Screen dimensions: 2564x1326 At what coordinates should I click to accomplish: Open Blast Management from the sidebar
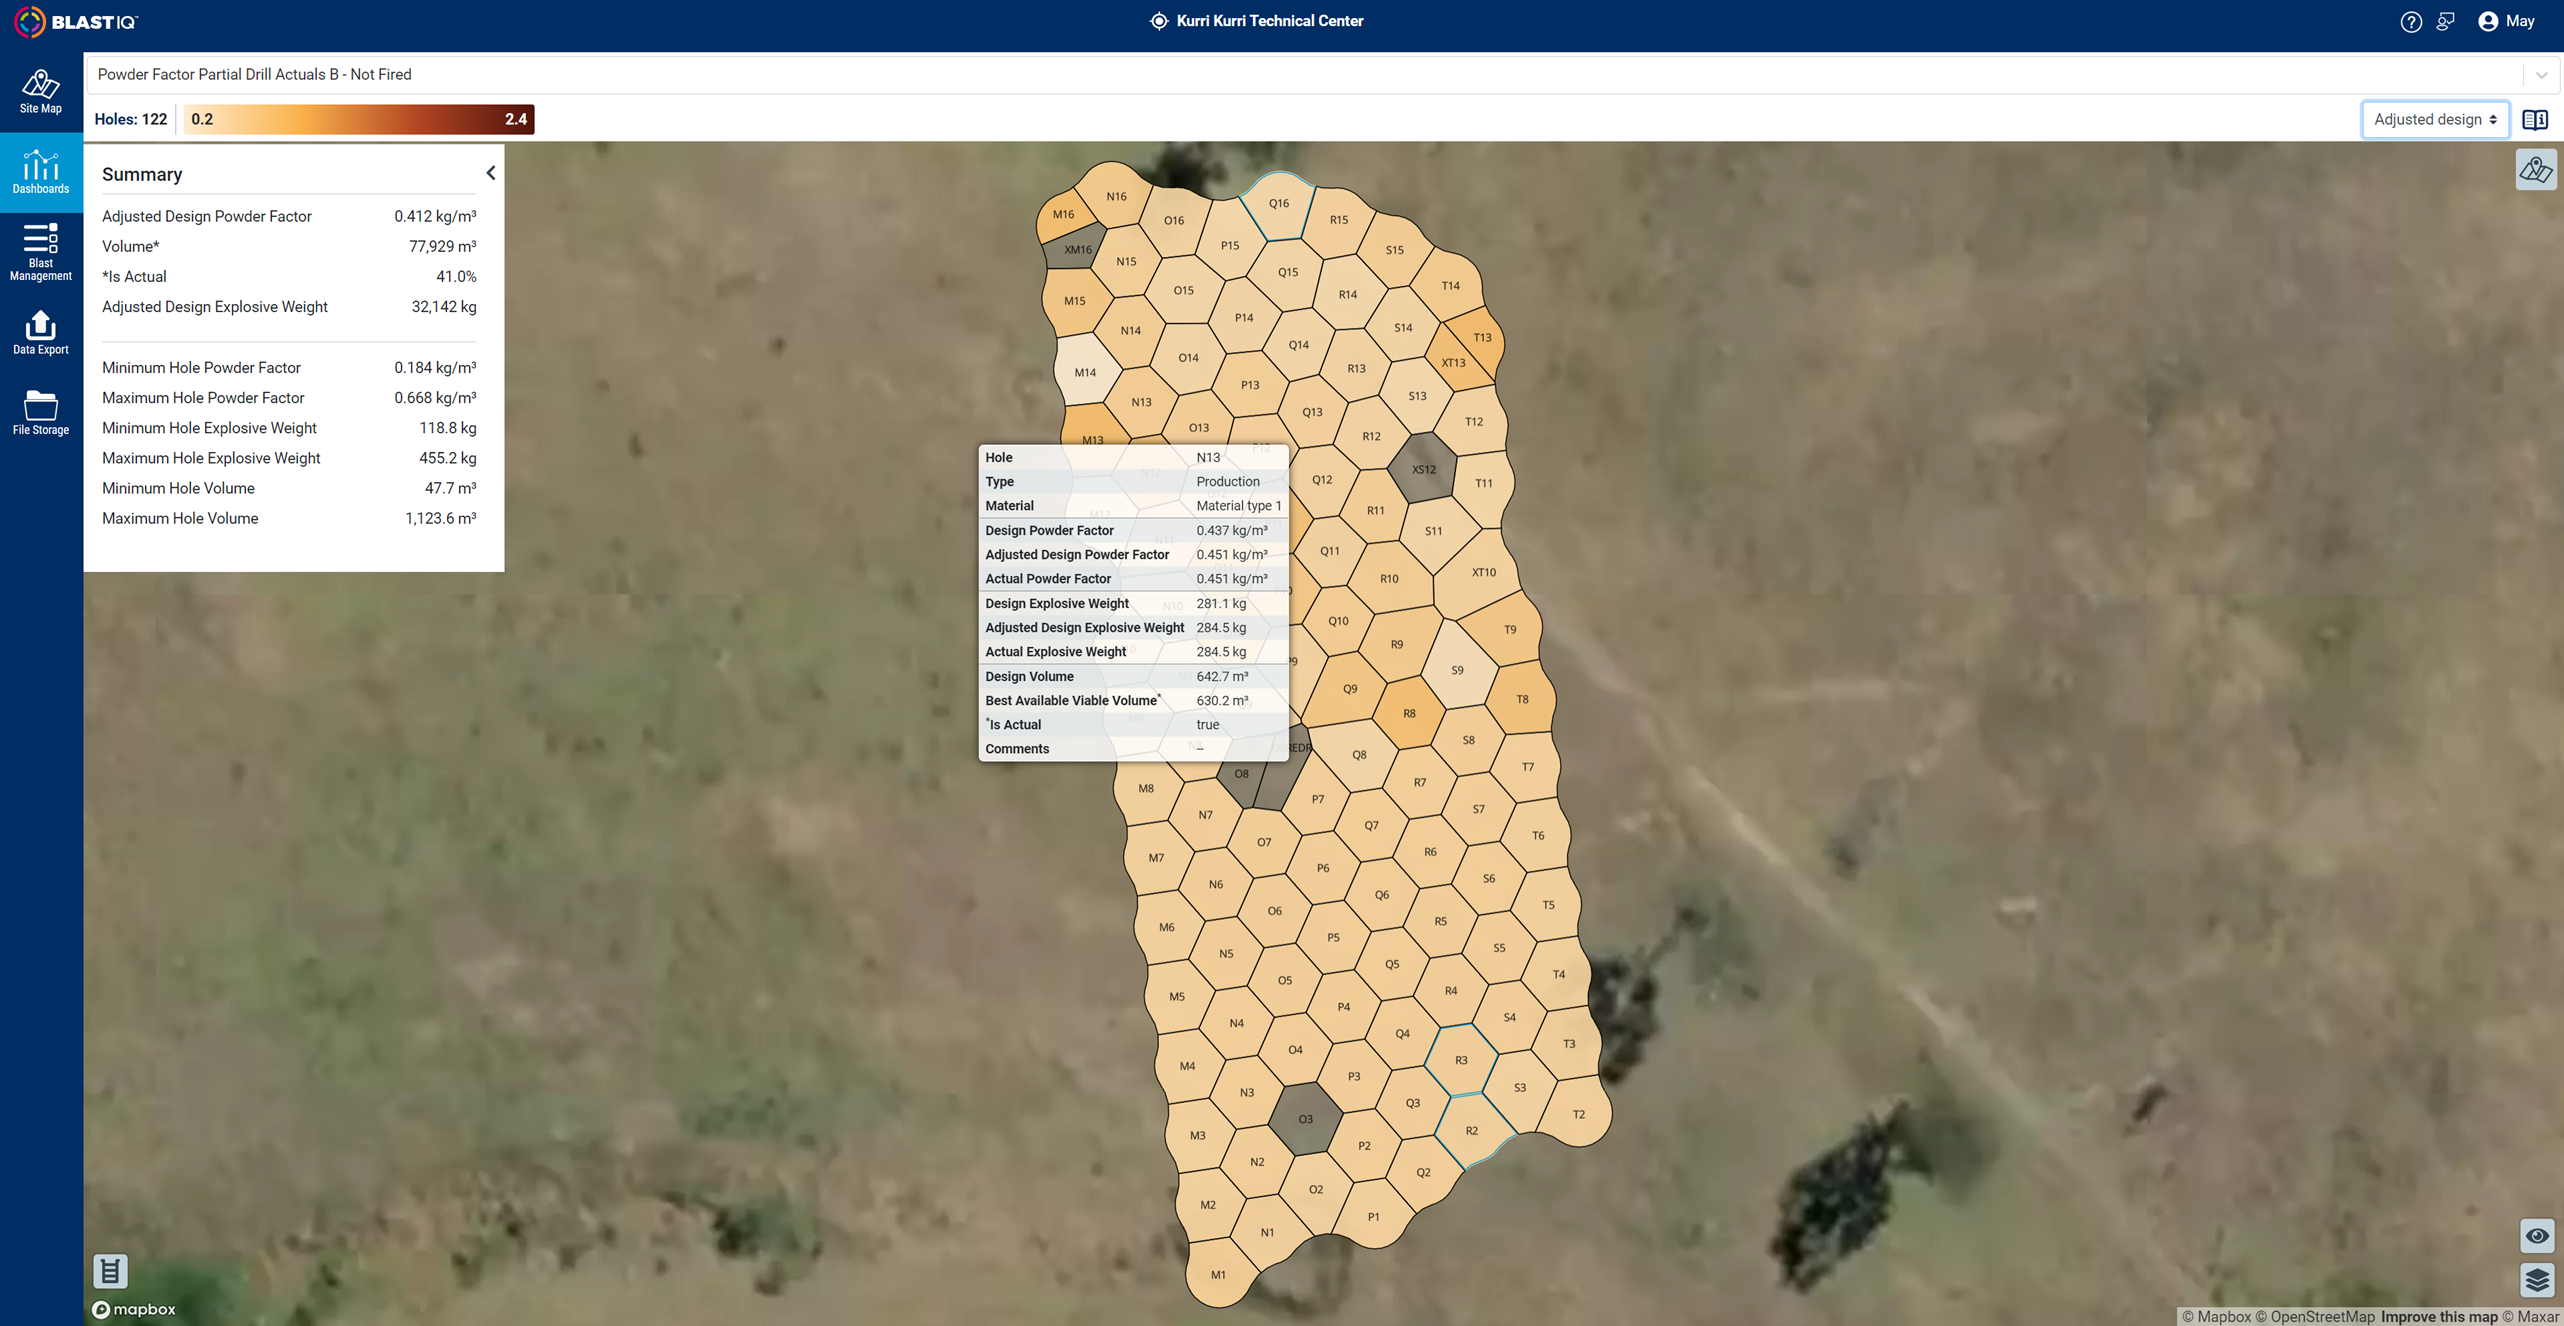click(x=40, y=251)
